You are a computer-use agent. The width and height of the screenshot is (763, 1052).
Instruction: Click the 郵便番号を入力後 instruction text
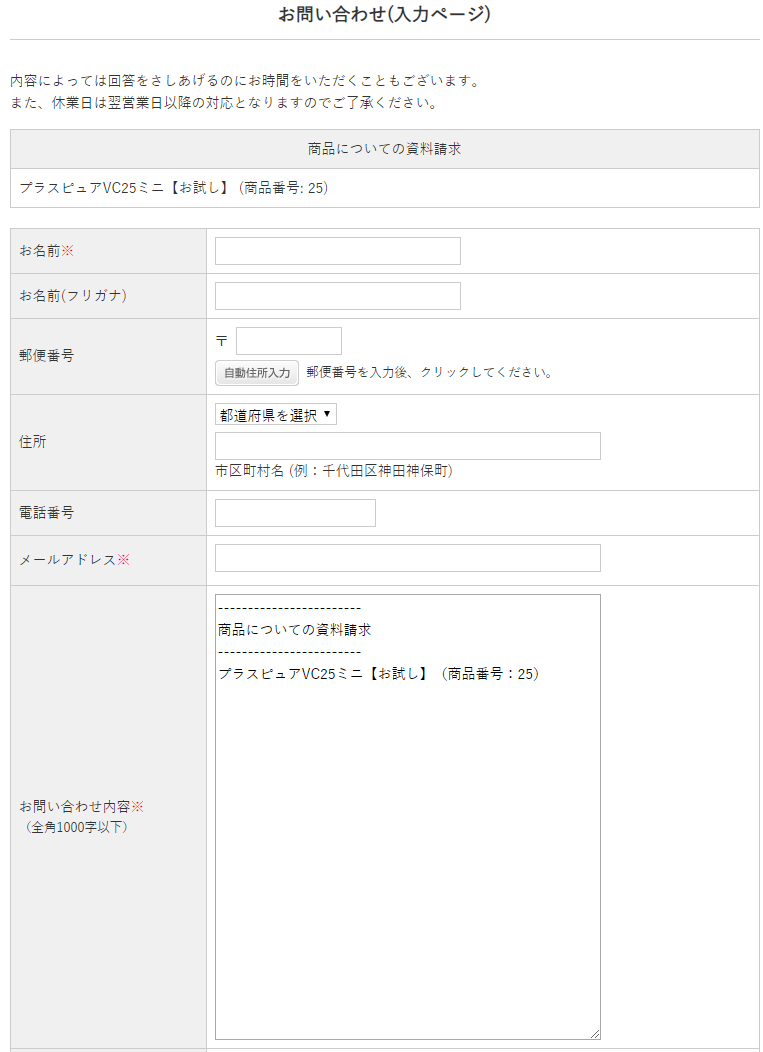click(429, 373)
